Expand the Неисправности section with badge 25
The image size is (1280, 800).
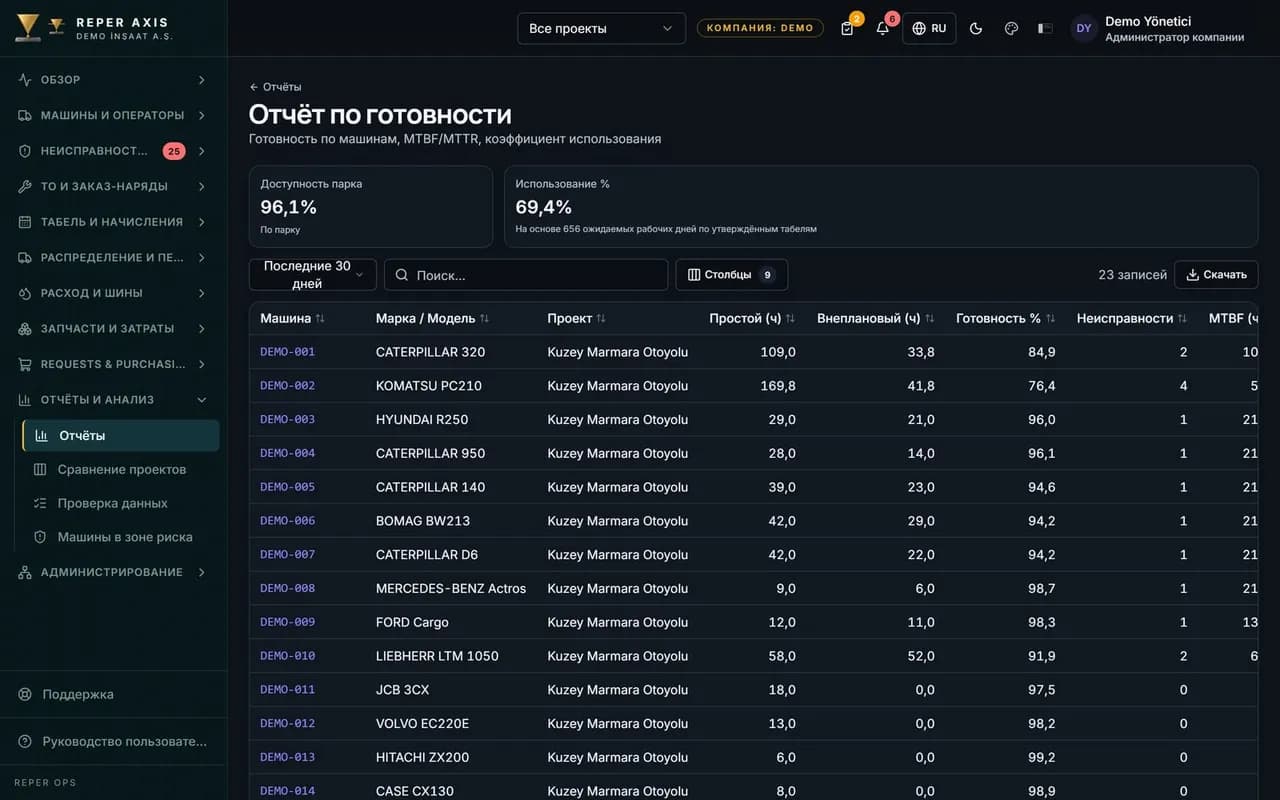[x=113, y=151]
